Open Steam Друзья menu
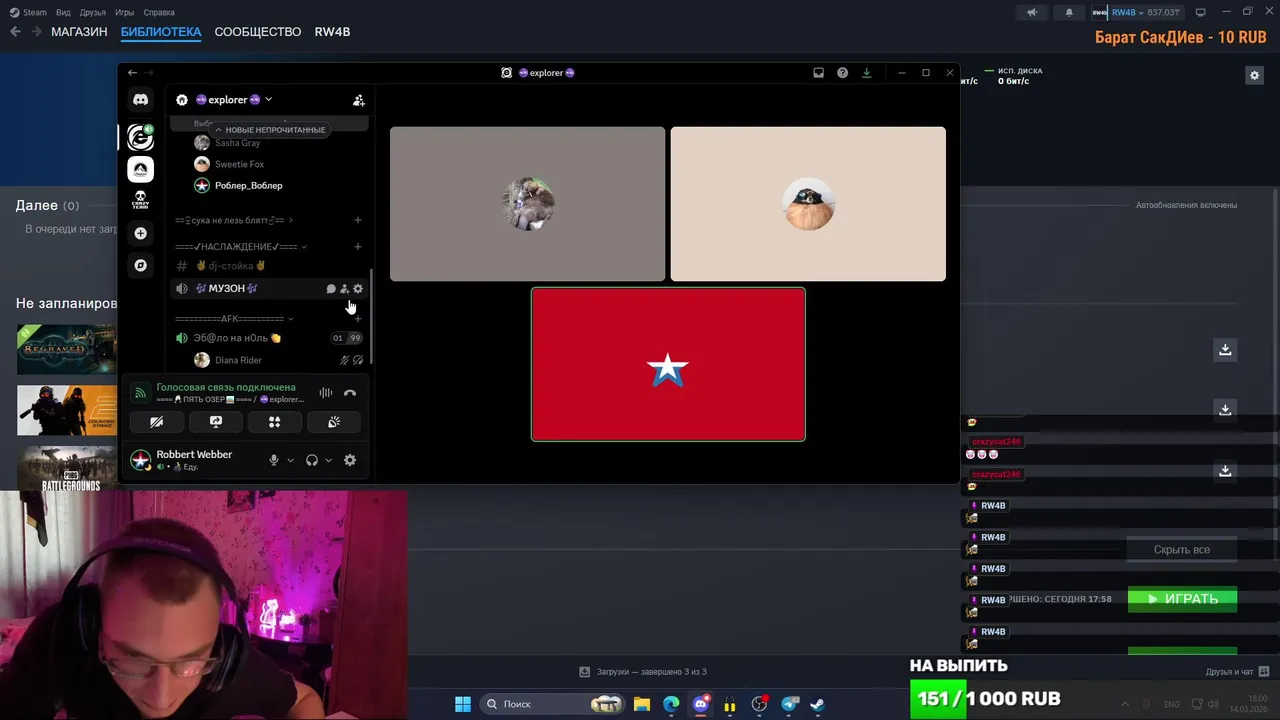Viewport: 1280px width, 720px height. pyautogui.click(x=93, y=12)
